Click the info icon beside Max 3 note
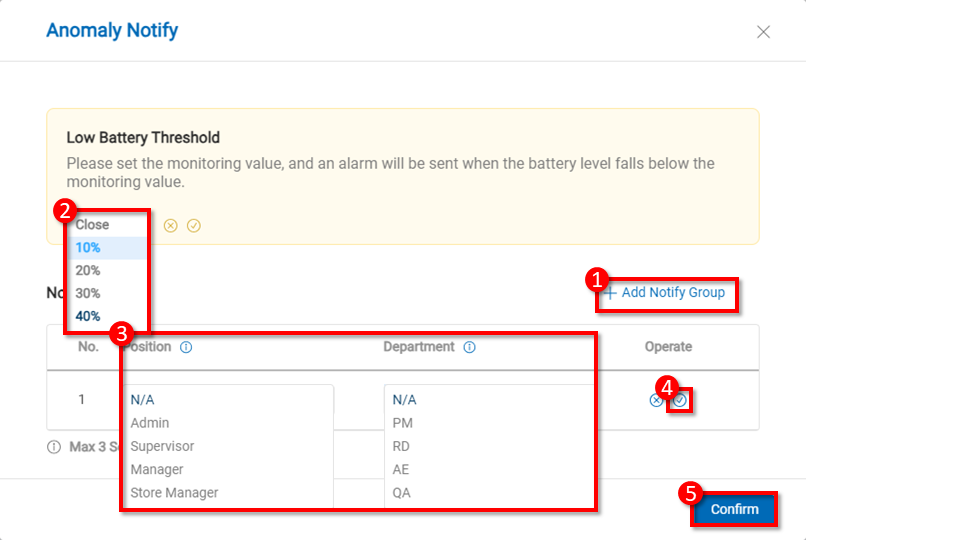 (54, 447)
